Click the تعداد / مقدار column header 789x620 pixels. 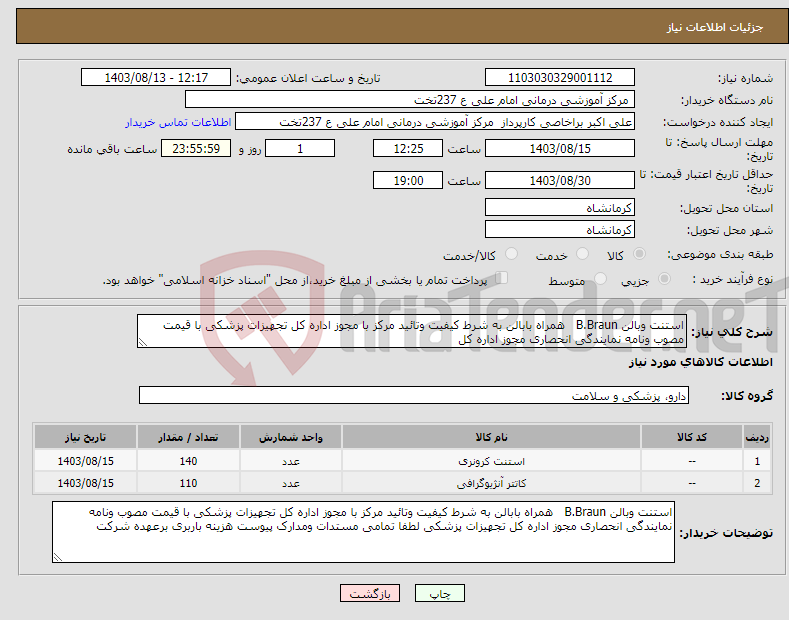tap(188, 437)
